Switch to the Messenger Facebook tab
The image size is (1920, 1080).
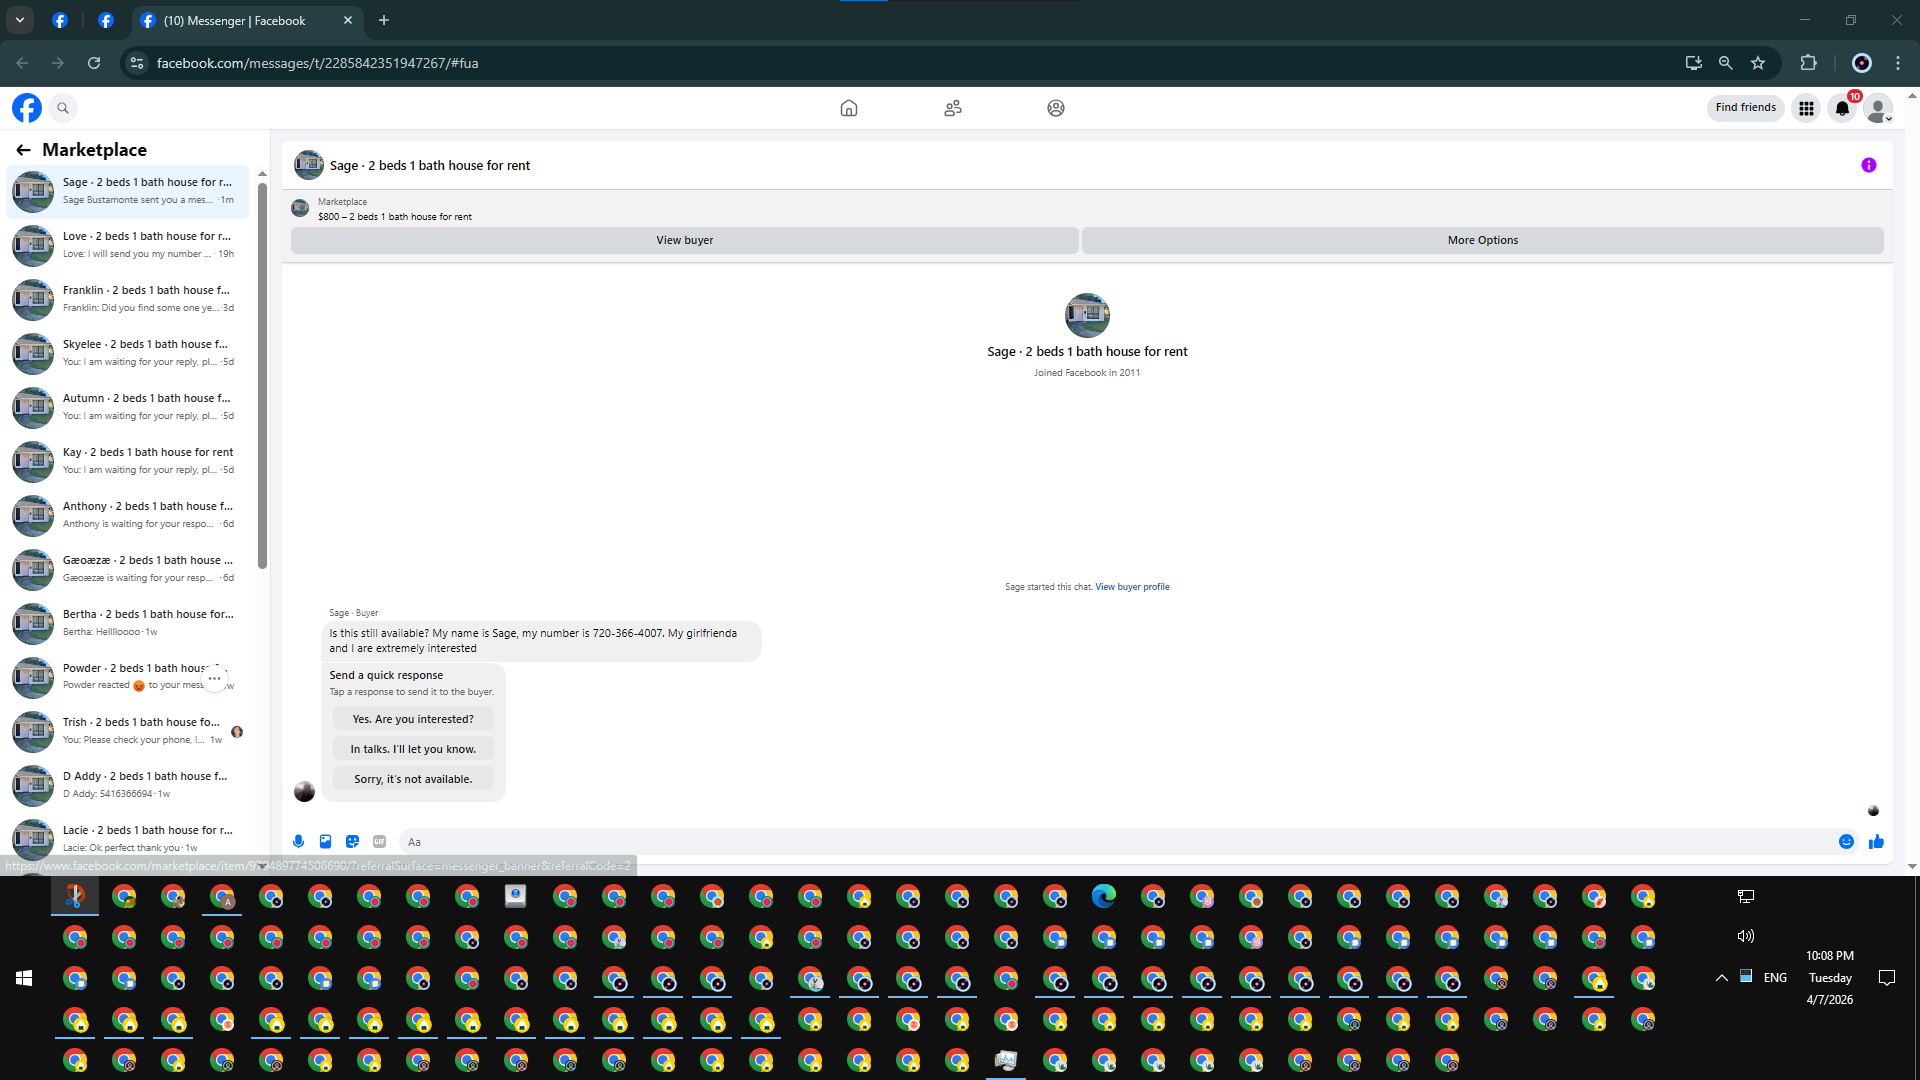pyautogui.click(x=247, y=20)
